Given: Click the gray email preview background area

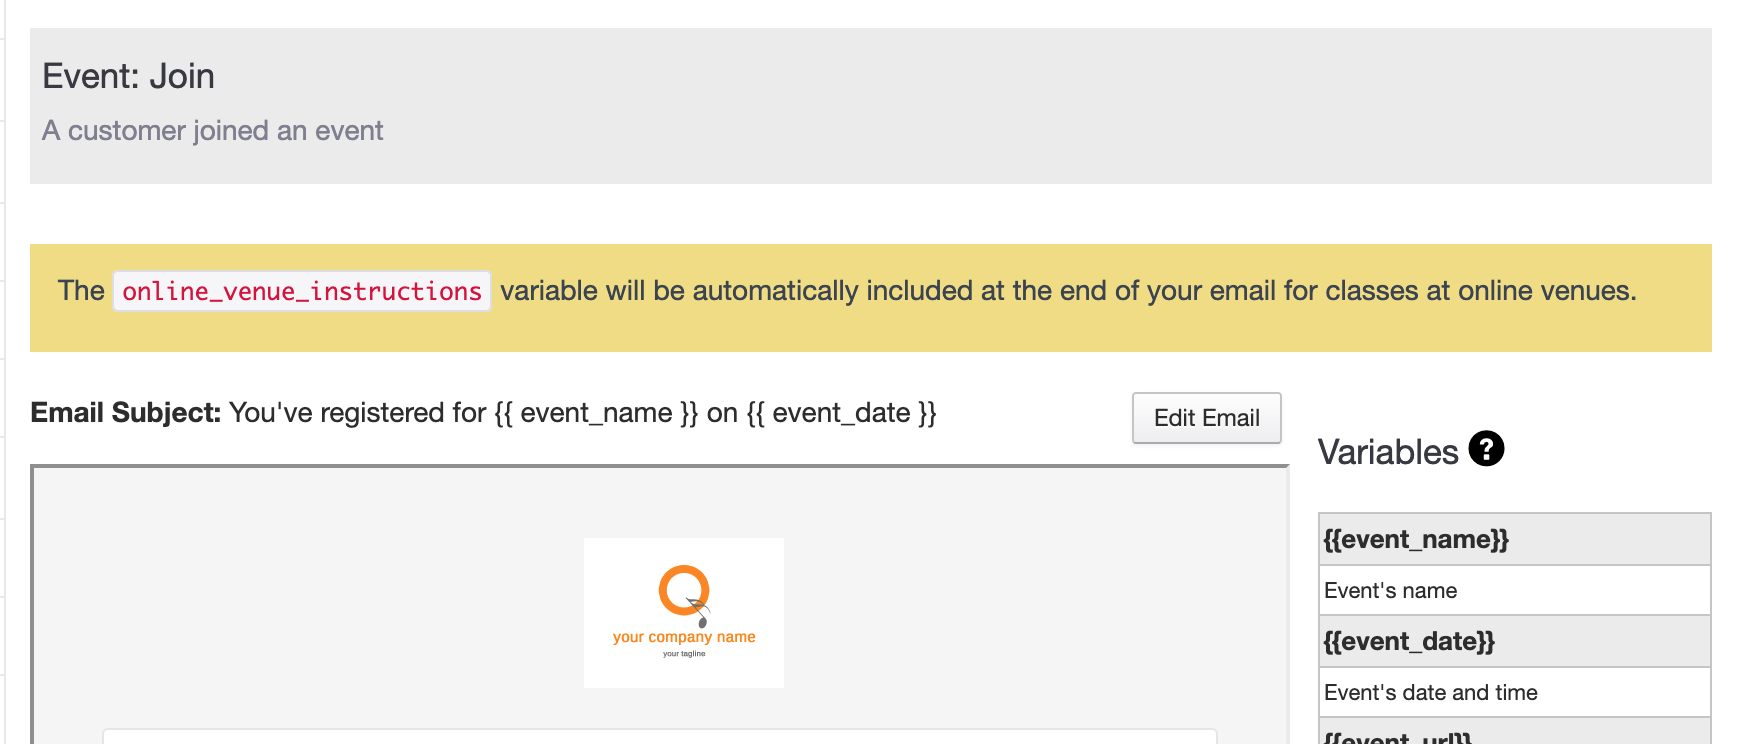Looking at the screenshot, I should [x=300, y=600].
